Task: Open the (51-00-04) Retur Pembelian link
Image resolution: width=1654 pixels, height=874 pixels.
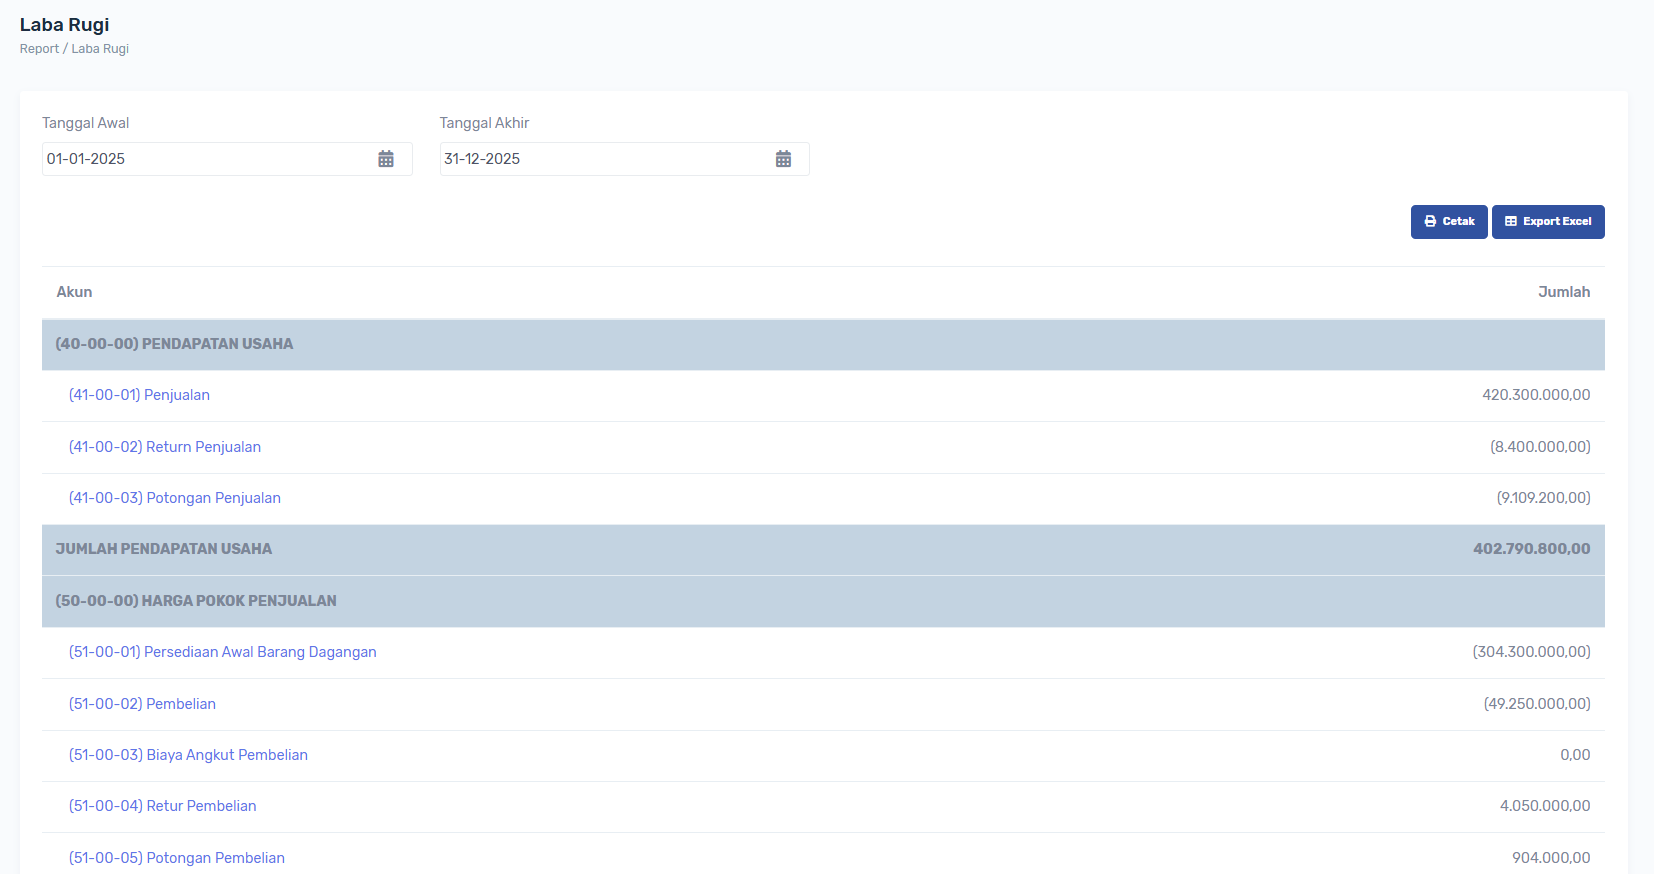Action: [x=162, y=806]
